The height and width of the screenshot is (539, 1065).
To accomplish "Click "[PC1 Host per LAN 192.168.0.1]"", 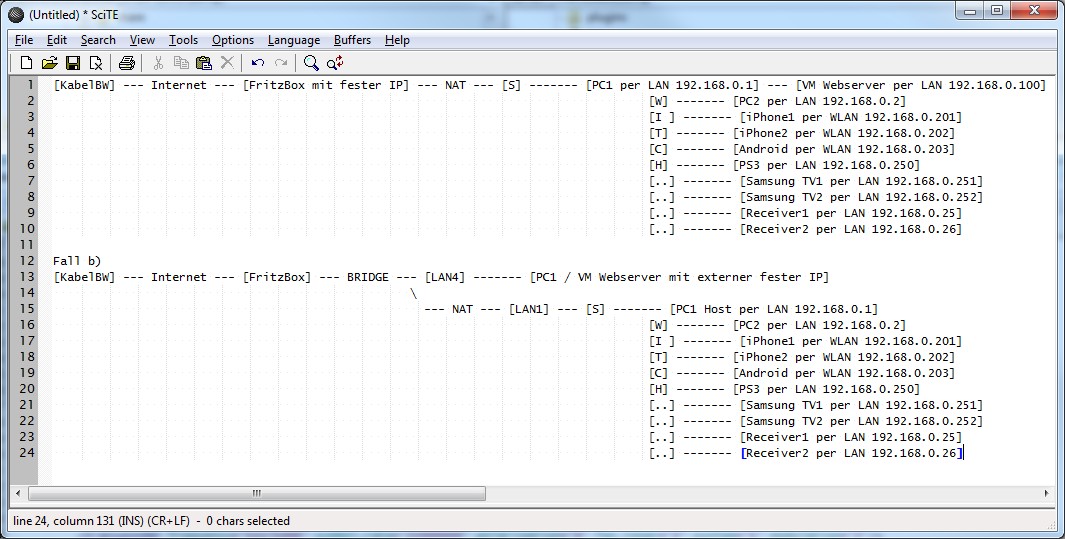I will coord(774,309).
